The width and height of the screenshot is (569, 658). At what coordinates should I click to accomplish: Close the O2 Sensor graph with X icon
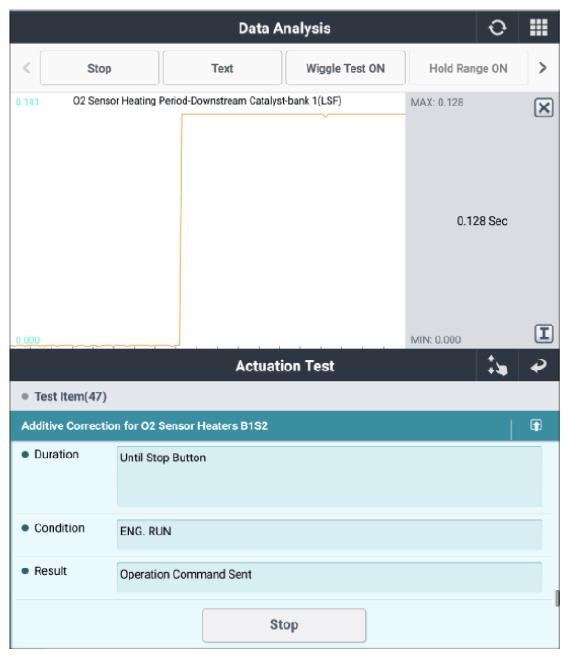[x=543, y=108]
